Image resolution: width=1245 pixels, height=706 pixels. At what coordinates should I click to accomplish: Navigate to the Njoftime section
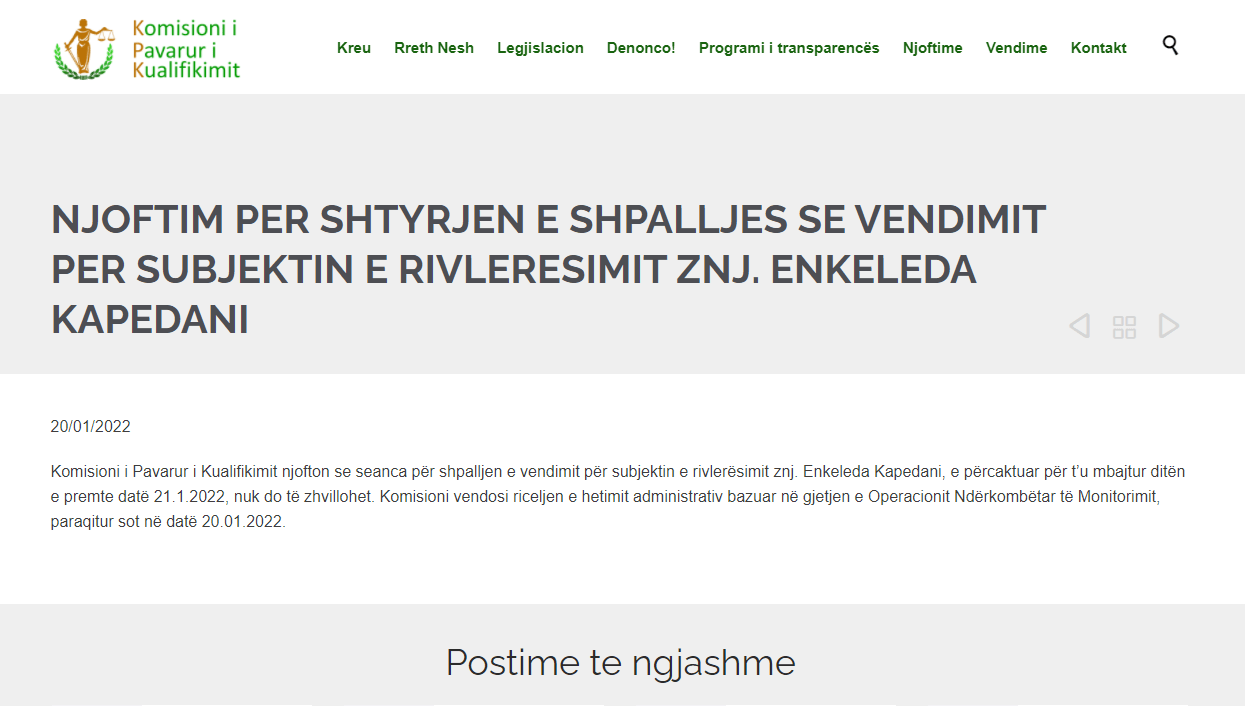pyautogui.click(x=932, y=48)
